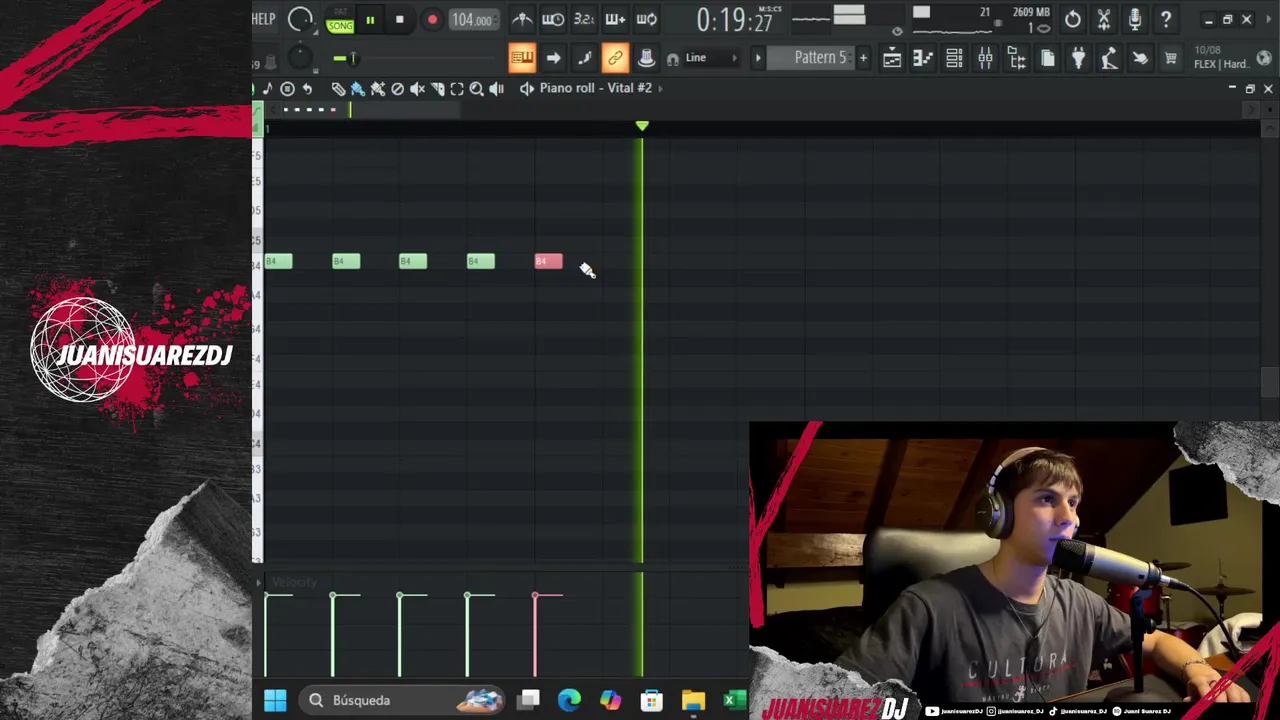Select the Playback scrub speaker tool
The width and height of the screenshot is (1280, 720).
(x=497, y=88)
